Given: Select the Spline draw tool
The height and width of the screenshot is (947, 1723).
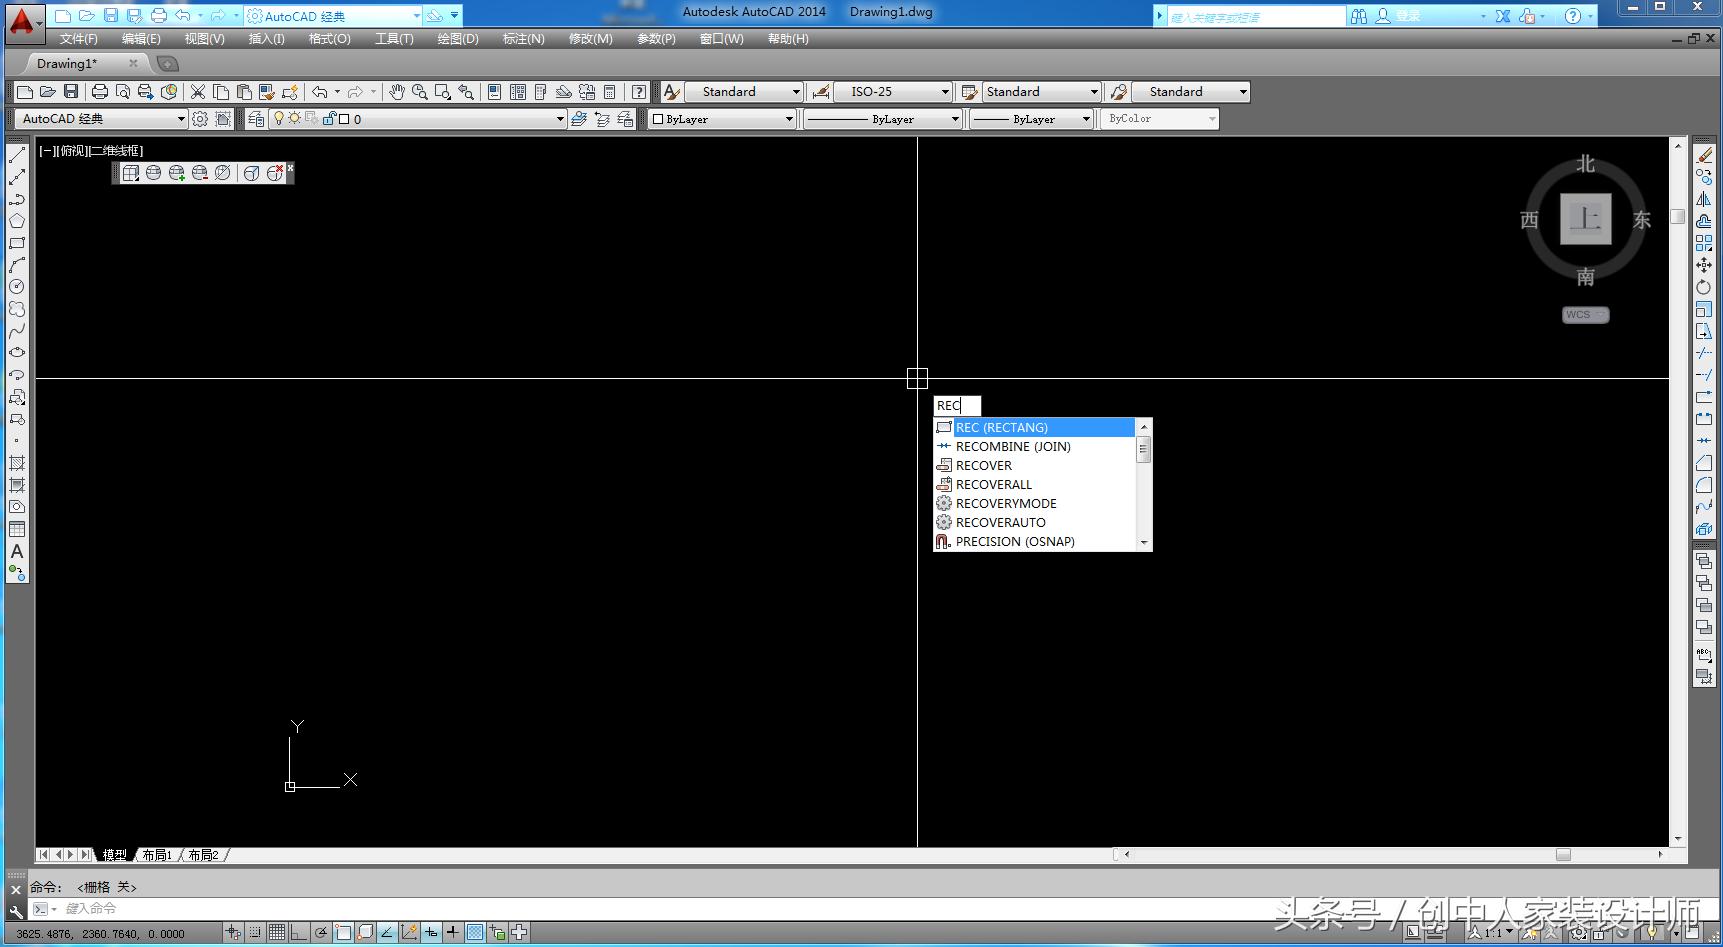Looking at the screenshot, I should (17, 331).
